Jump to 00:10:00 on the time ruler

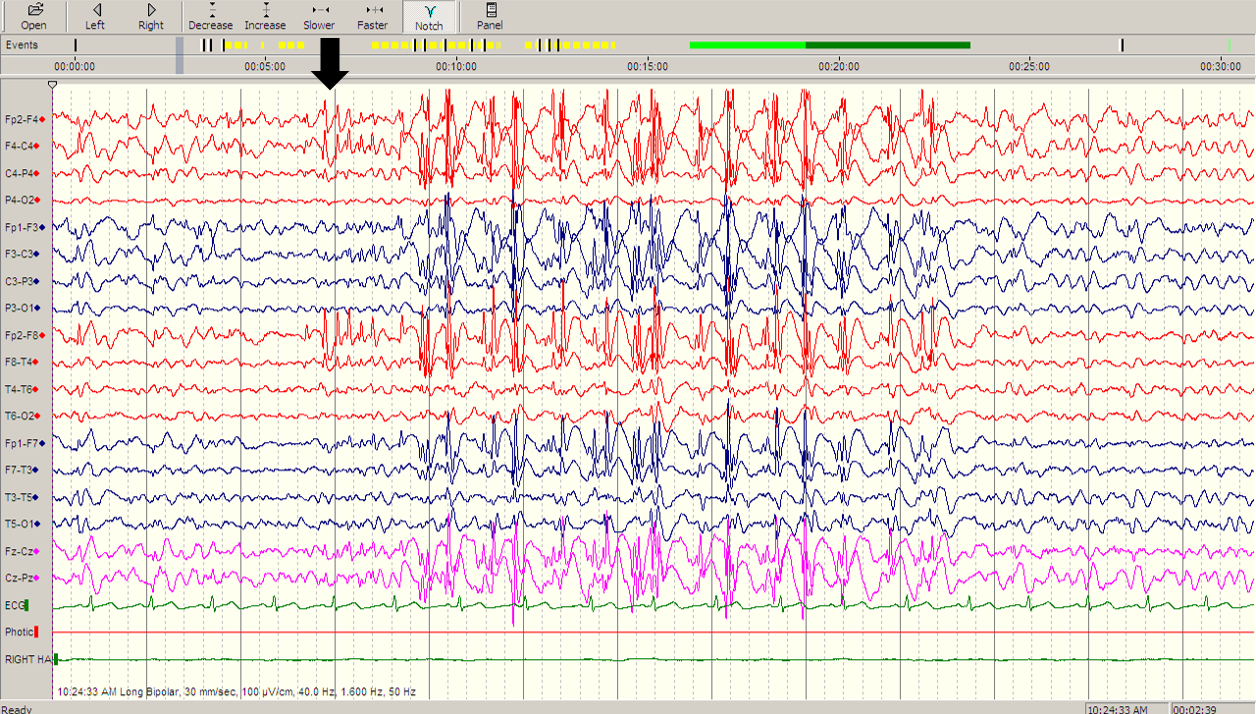pyautogui.click(x=456, y=66)
